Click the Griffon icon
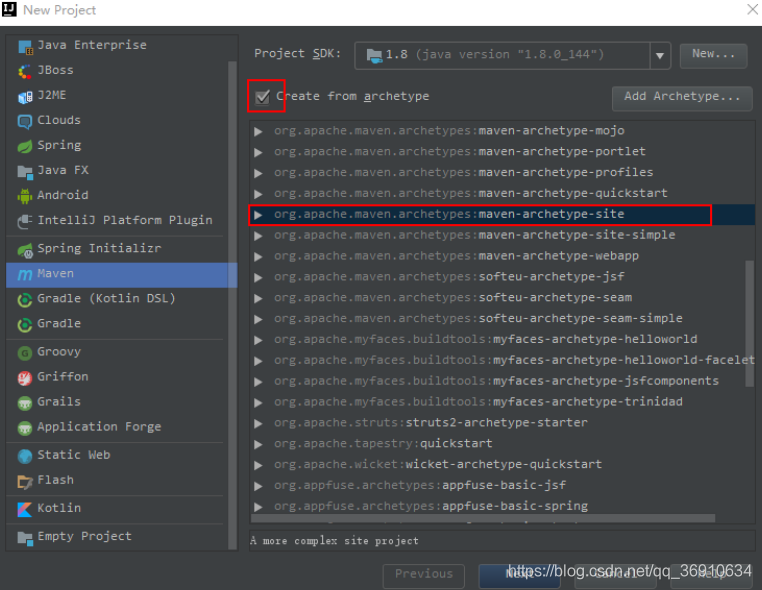Screen dimensions: 762x590 click(x=25, y=378)
